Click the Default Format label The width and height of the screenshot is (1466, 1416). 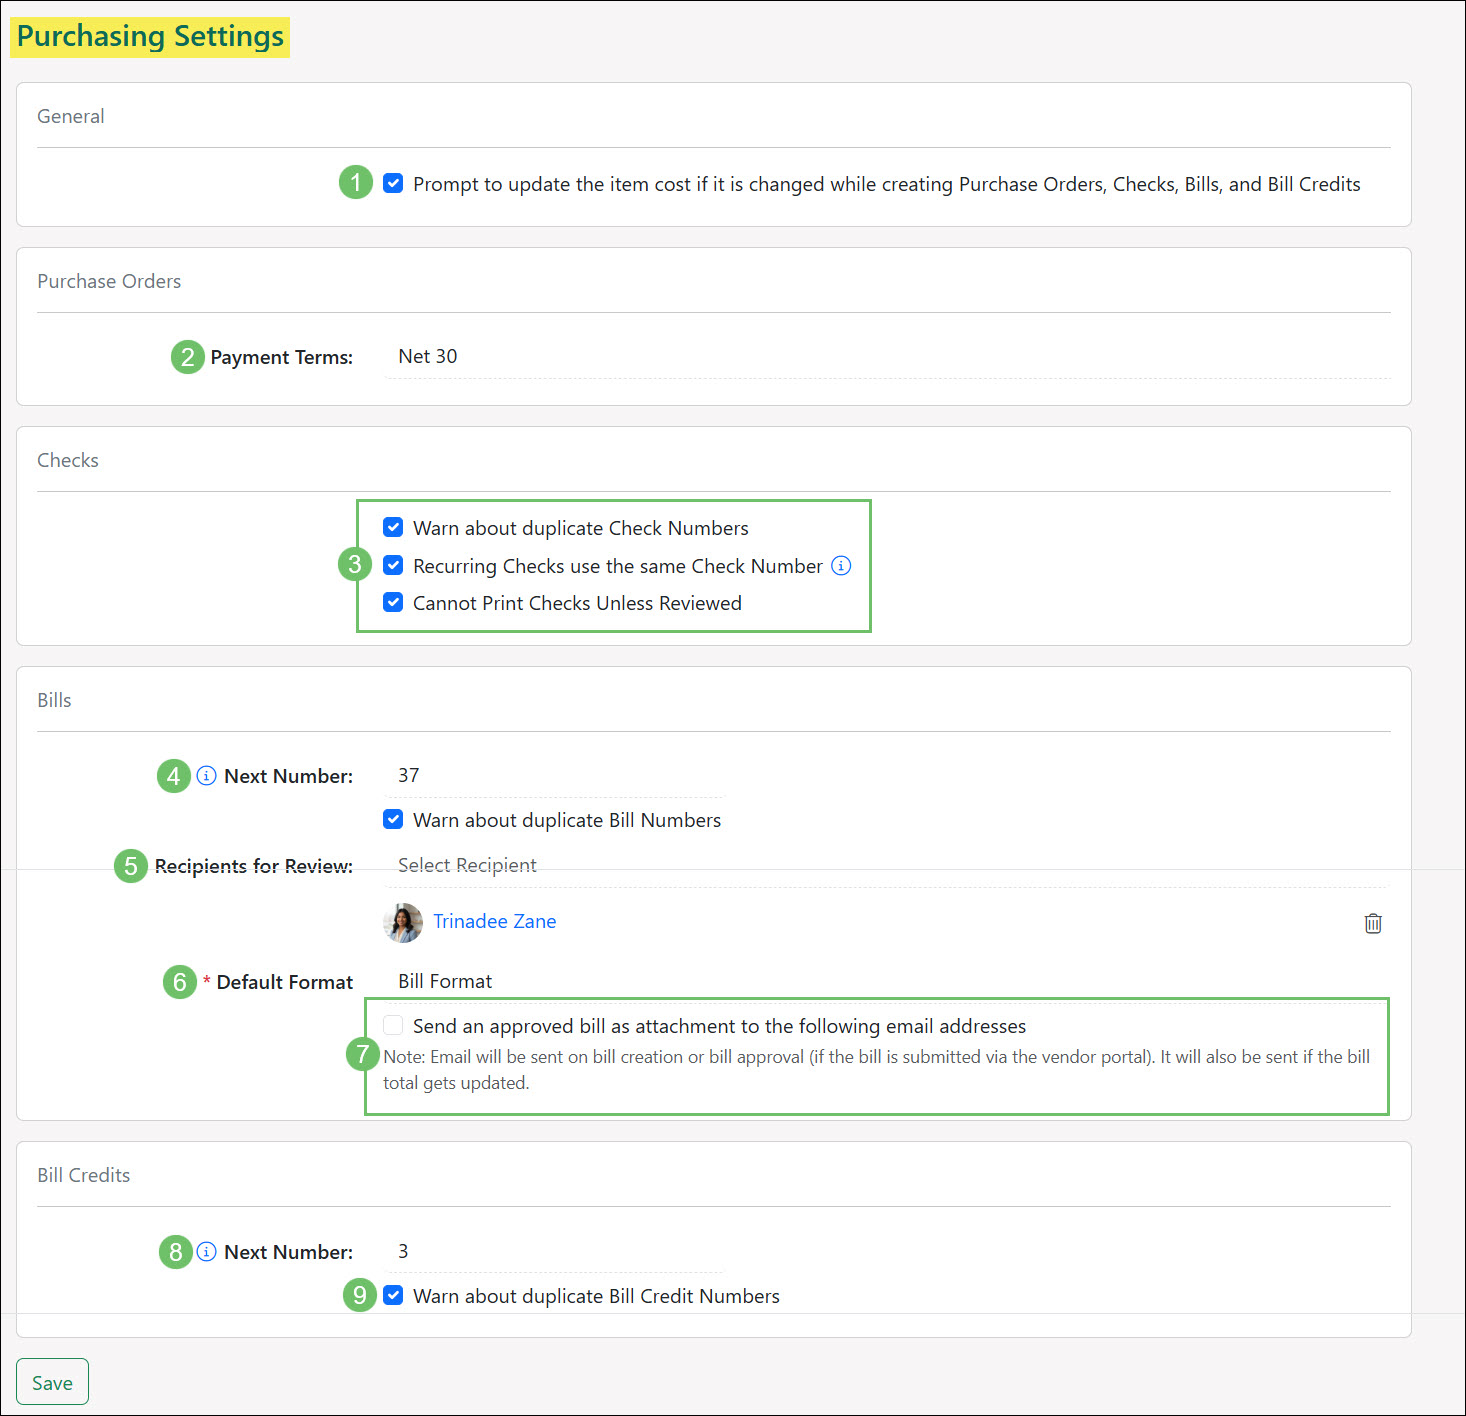(284, 982)
